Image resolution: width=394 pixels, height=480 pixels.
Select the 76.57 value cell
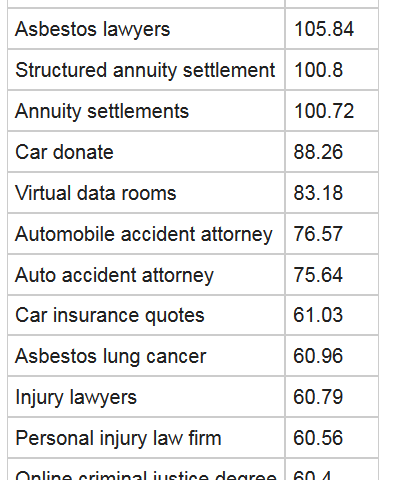(x=332, y=234)
